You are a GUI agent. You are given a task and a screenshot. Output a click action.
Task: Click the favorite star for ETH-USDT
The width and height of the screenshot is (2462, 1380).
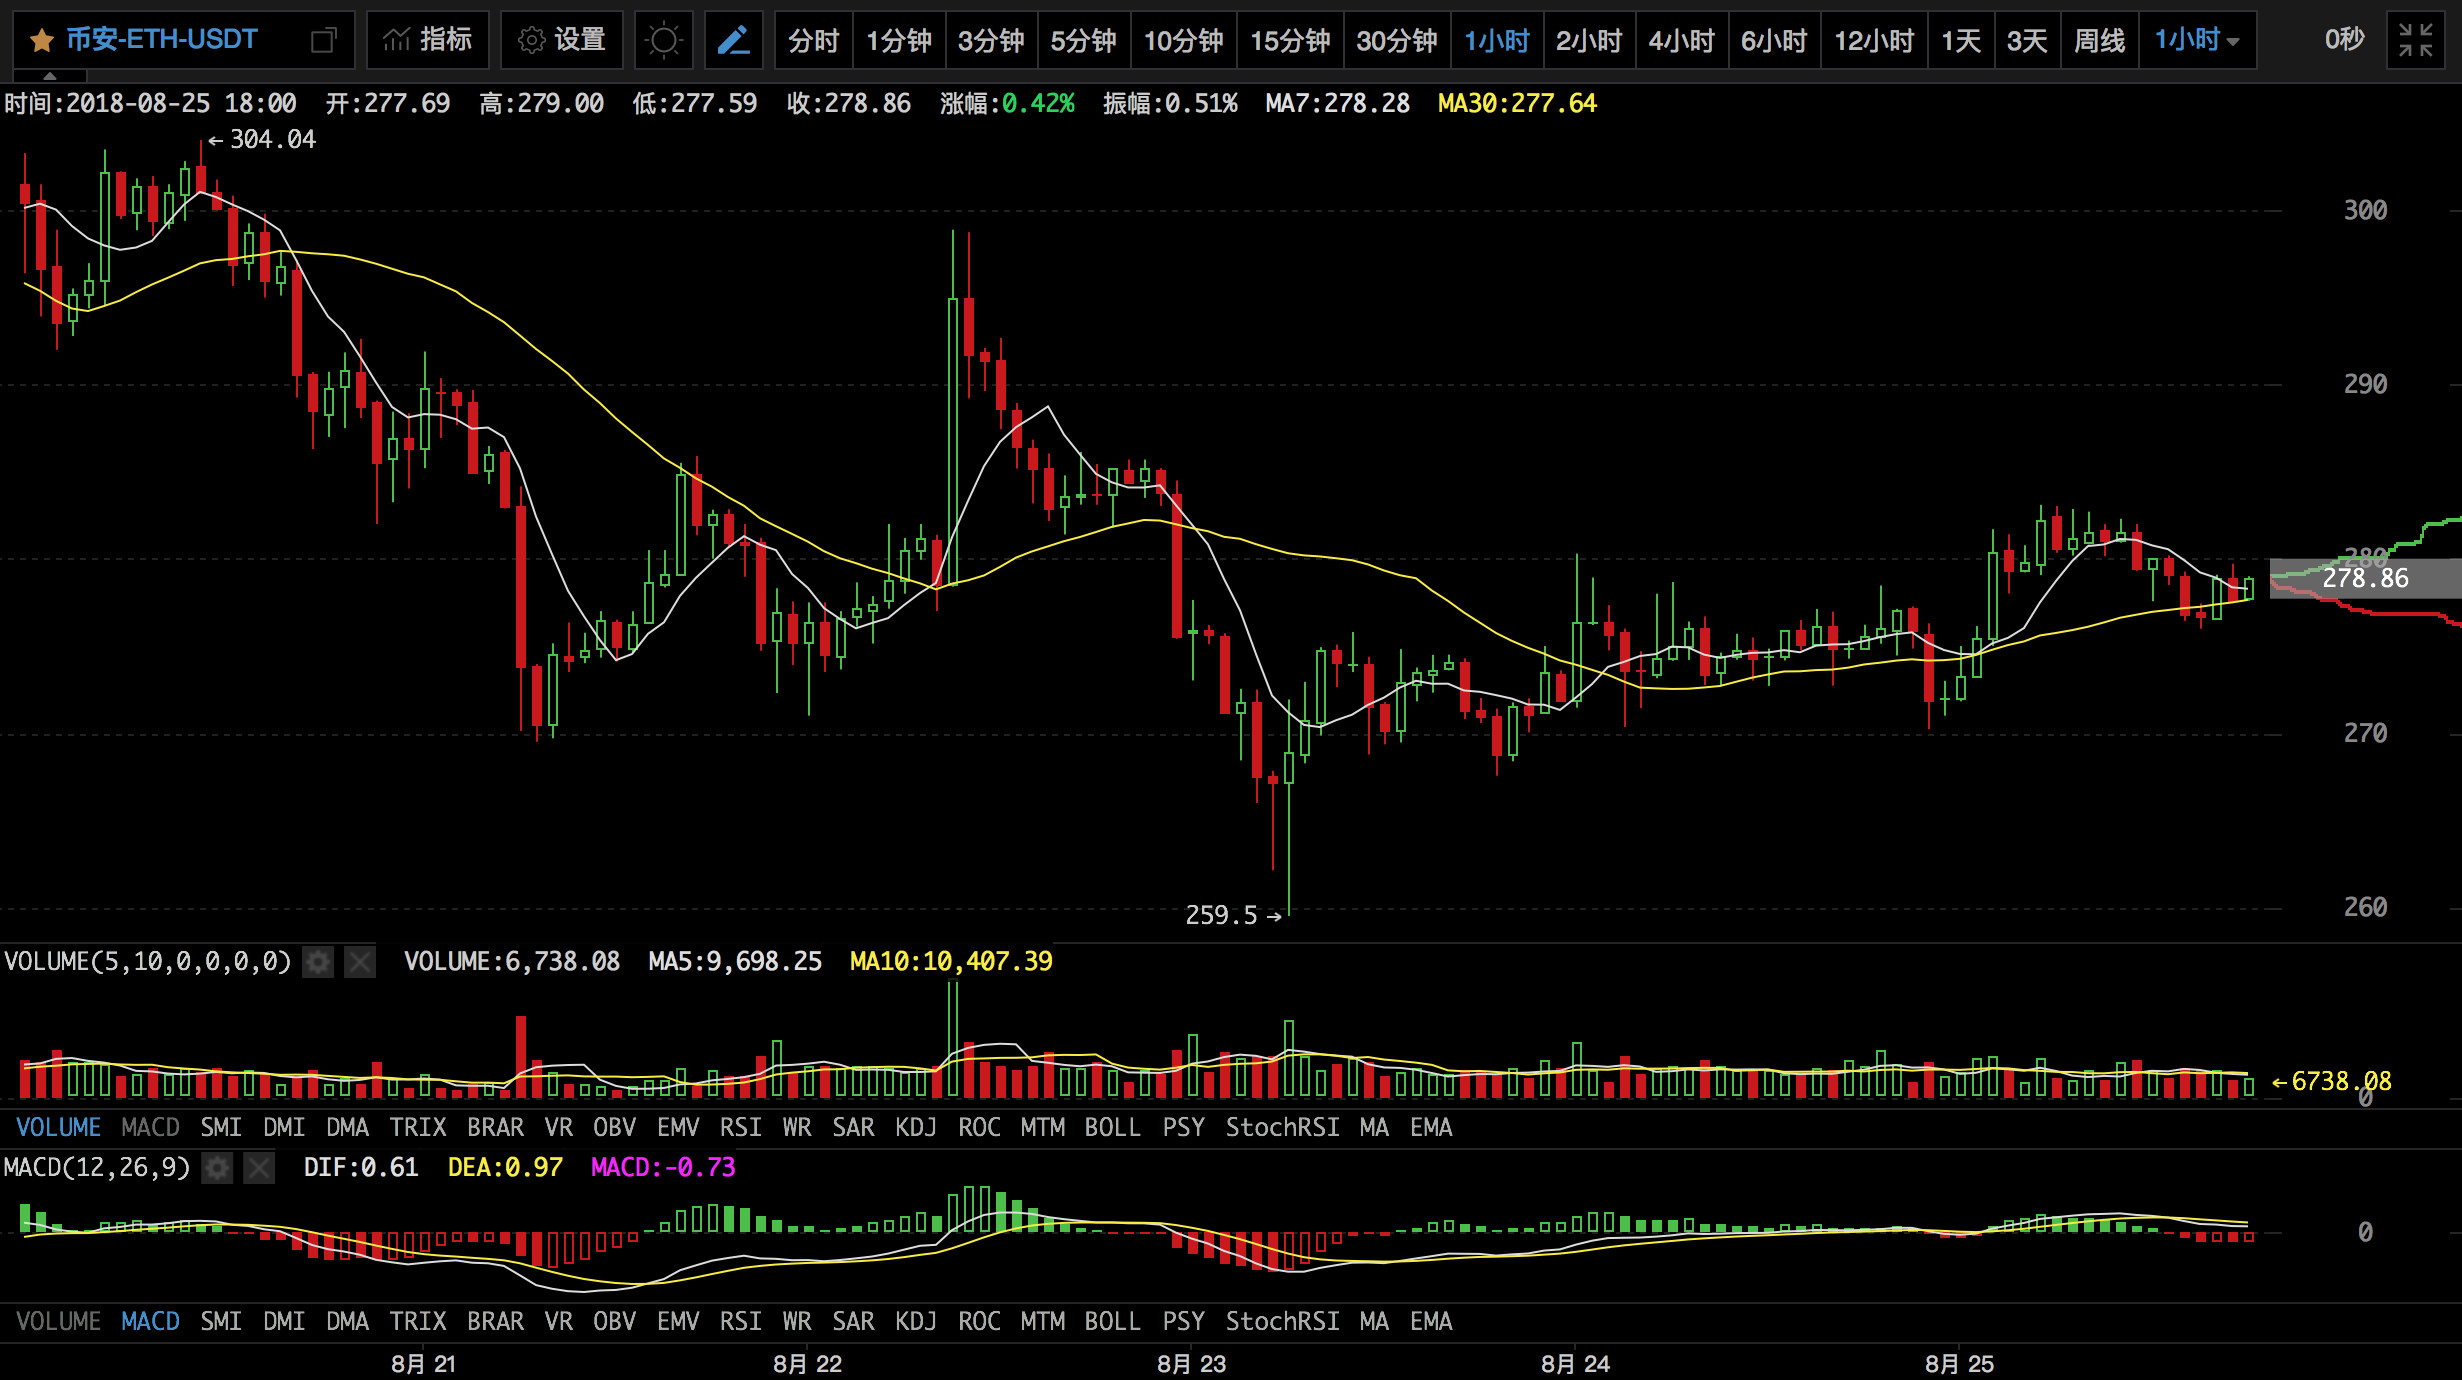(41, 41)
